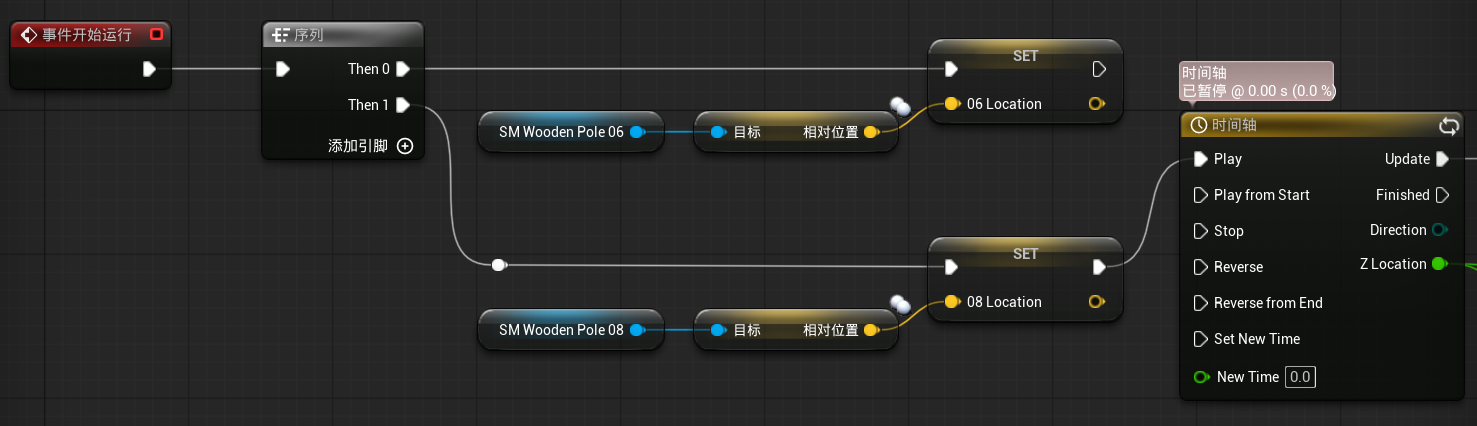Click the 添加引脚 plus icon
1477x426 pixels.
(x=405, y=146)
